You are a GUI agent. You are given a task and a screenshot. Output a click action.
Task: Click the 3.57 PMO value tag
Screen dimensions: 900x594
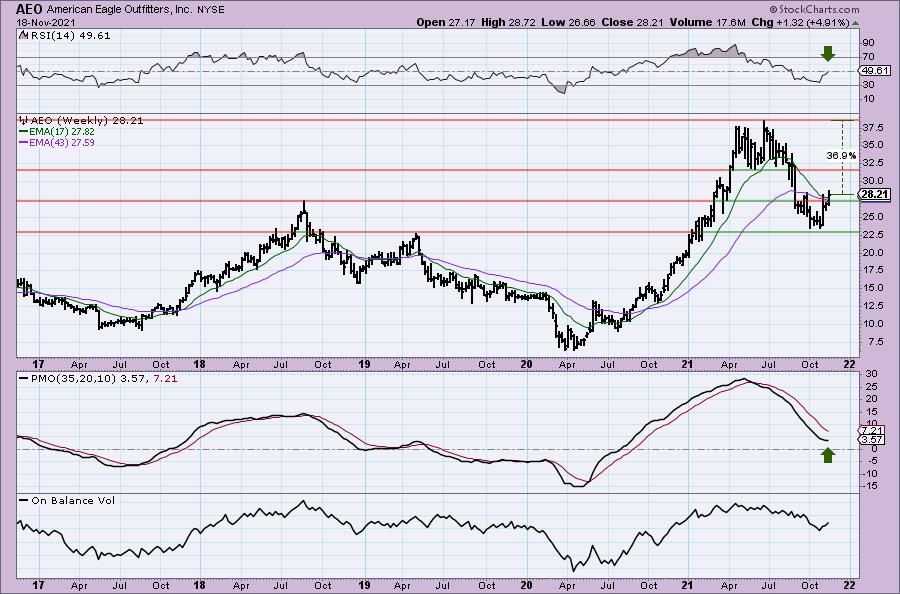coord(872,440)
